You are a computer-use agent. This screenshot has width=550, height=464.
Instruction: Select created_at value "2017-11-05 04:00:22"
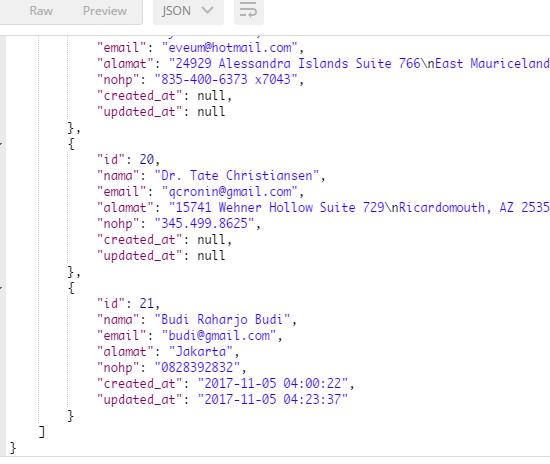[x=273, y=383]
